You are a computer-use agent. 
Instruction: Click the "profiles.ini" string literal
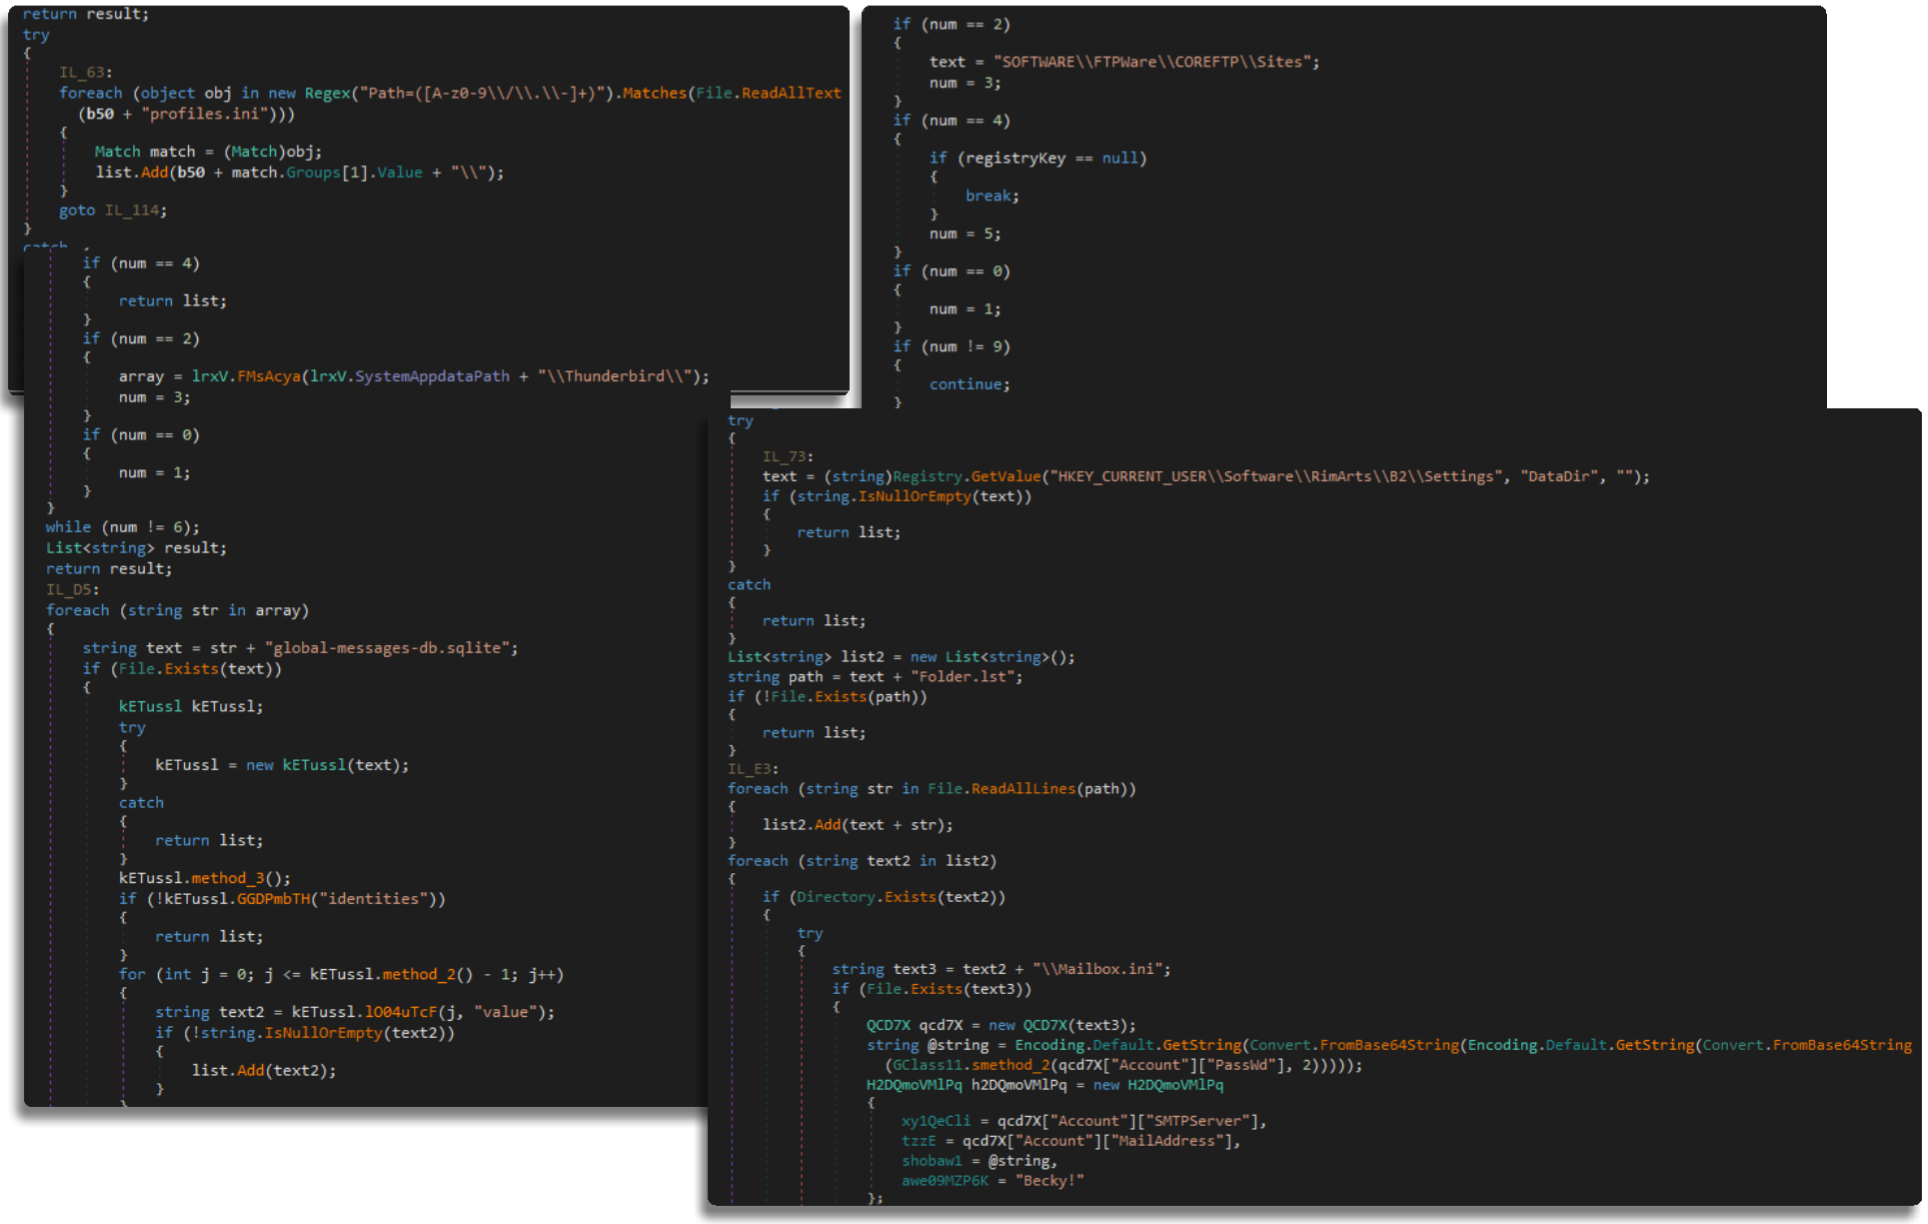tap(204, 114)
